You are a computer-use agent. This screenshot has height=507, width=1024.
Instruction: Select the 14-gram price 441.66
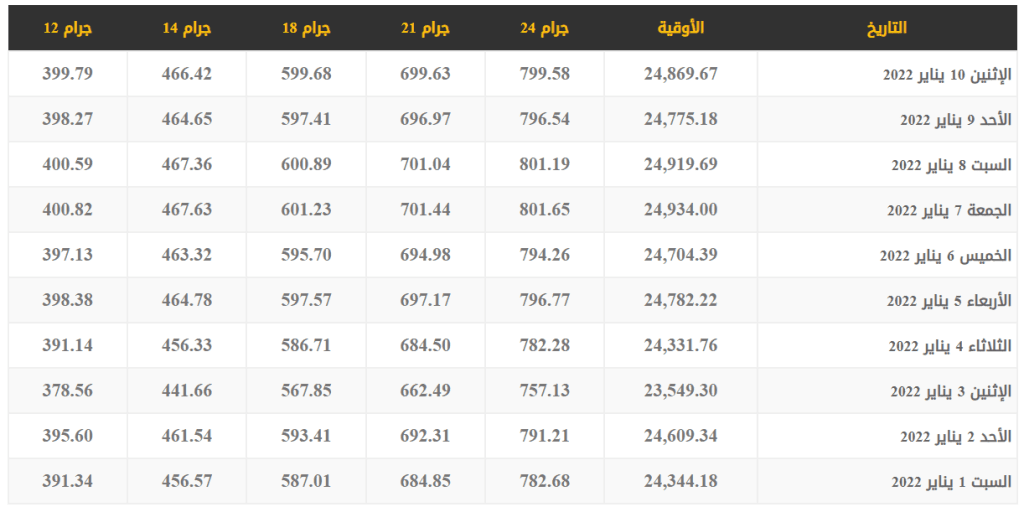tap(187, 391)
